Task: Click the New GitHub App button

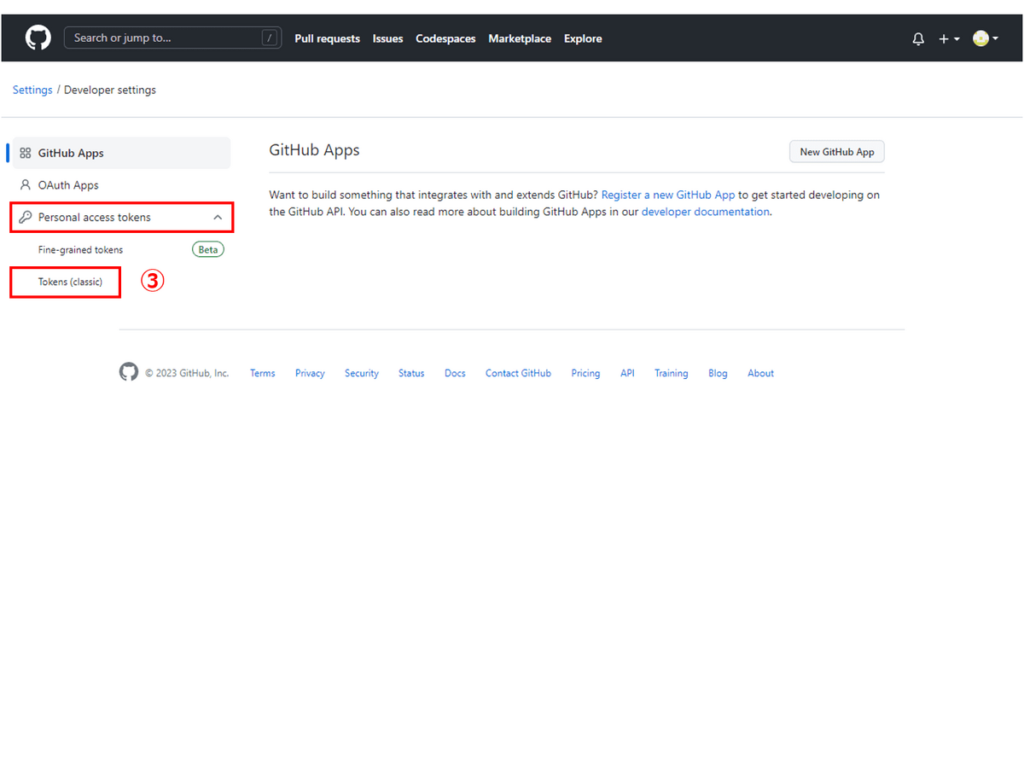Action: point(837,151)
